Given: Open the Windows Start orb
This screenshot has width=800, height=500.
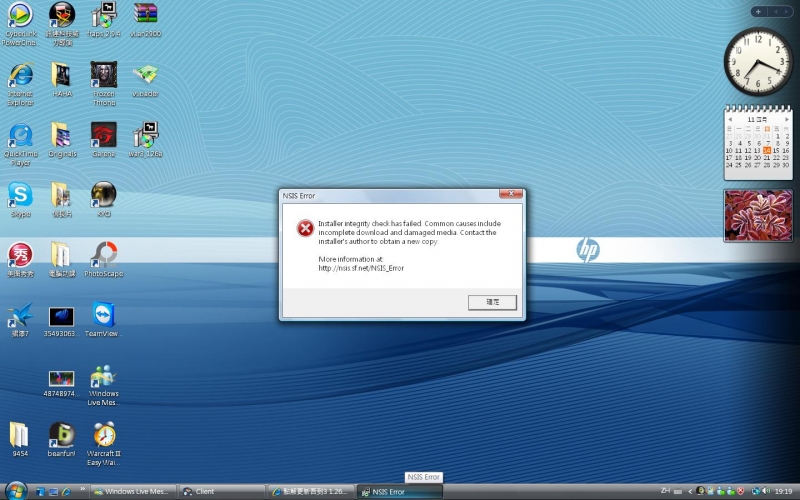Looking at the screenshot, I should click(x=16, y=491).
